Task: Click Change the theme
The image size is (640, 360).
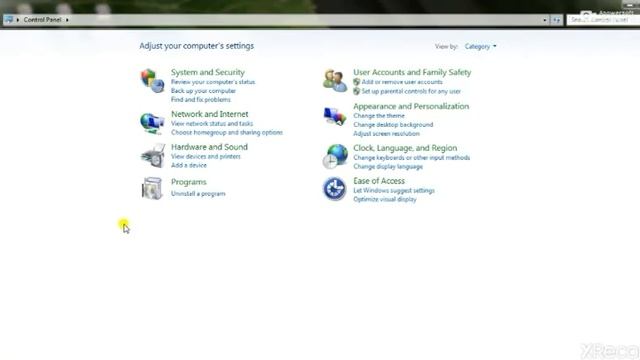Action: coord(379,116)
